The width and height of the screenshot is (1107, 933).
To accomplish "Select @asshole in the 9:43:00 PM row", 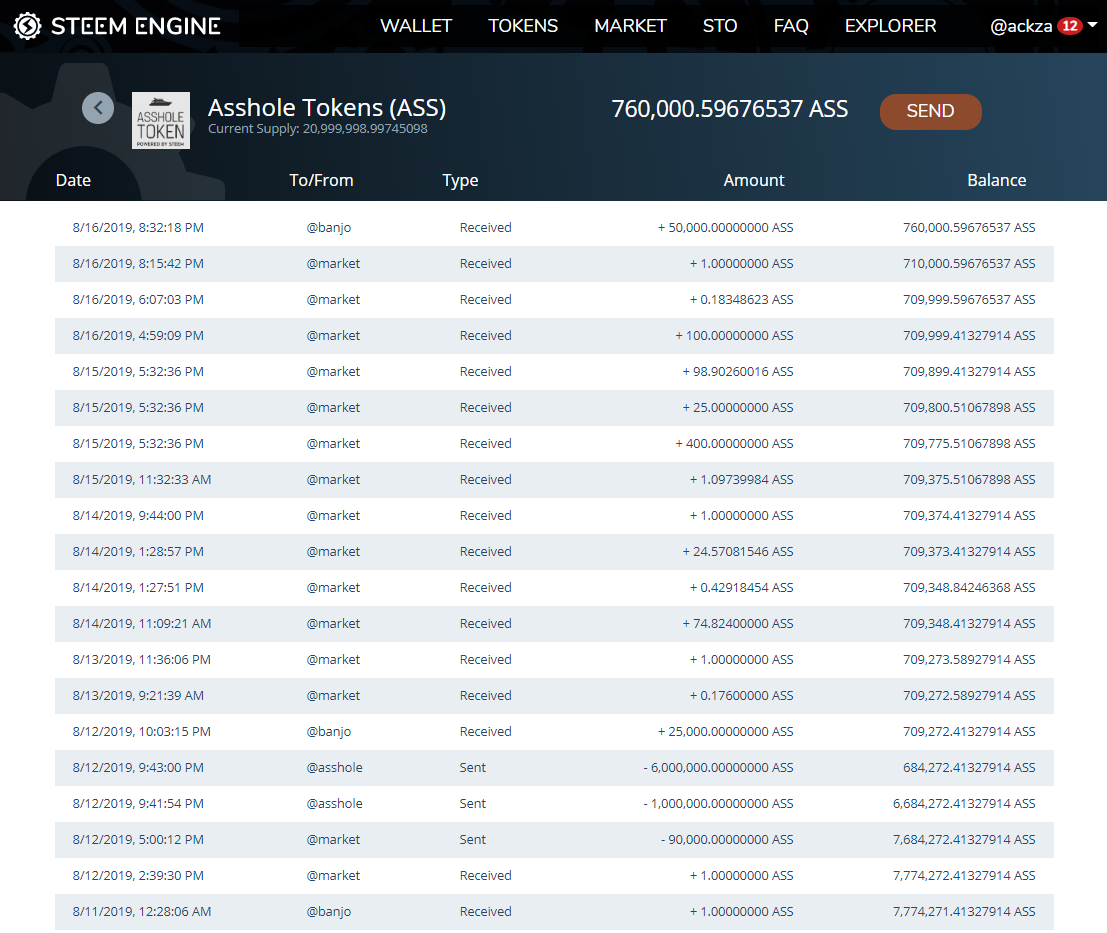I will tap(334, 767).
